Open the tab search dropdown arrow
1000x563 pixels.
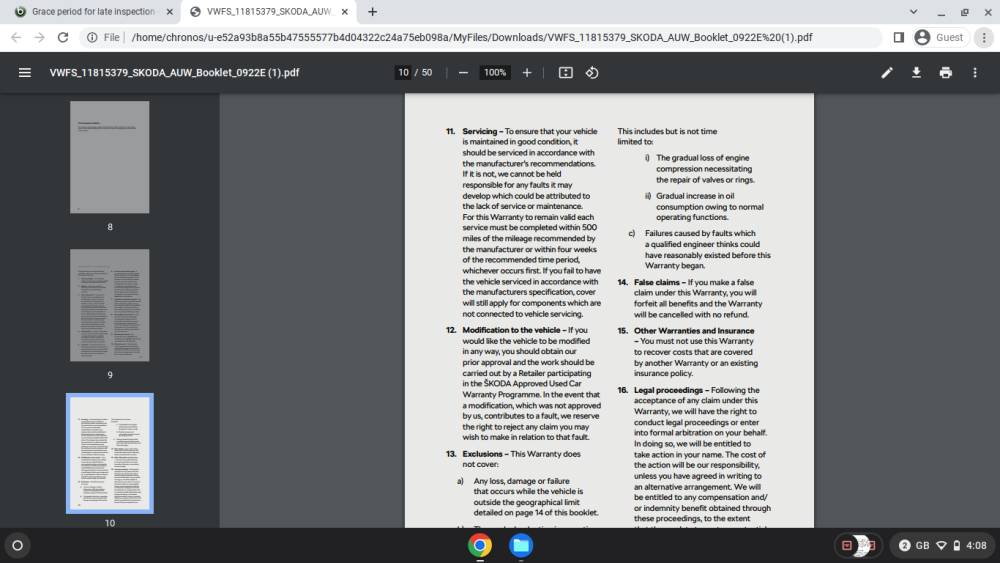click(x=913, y=11)
